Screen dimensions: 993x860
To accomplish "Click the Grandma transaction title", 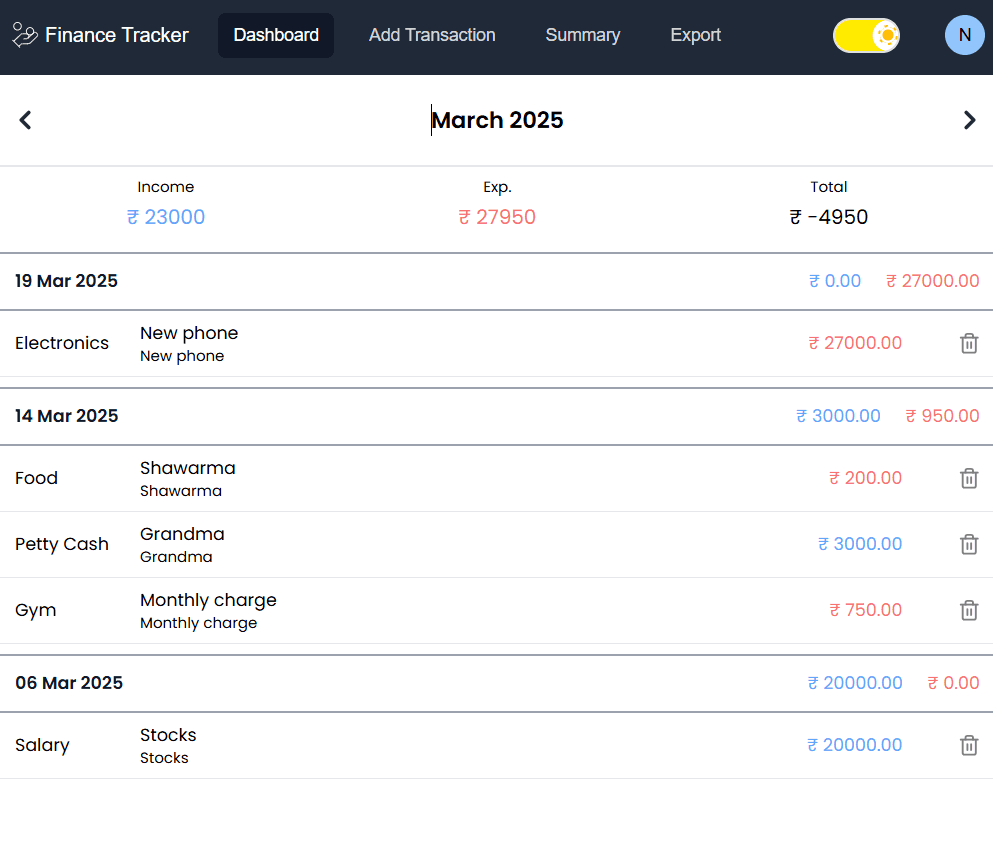I will pos(182,533).
